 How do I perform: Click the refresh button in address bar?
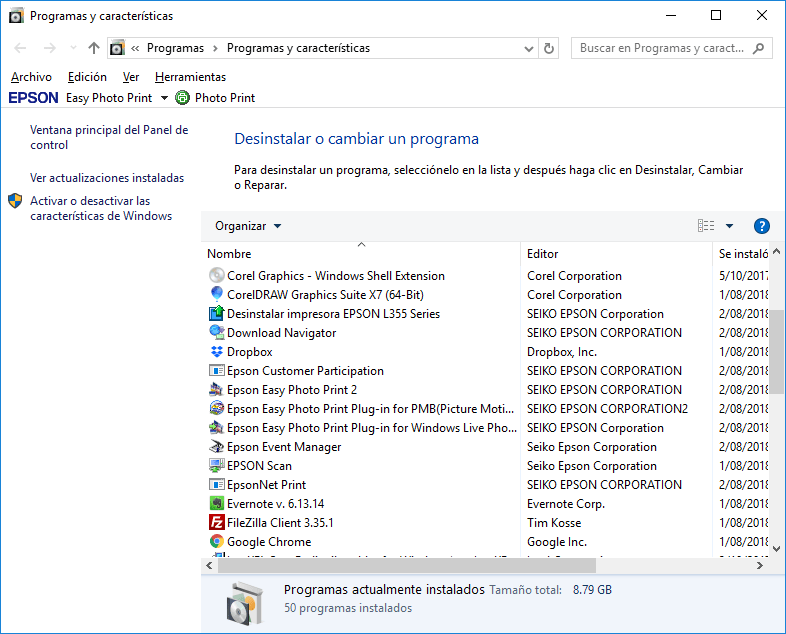(549, 48)
